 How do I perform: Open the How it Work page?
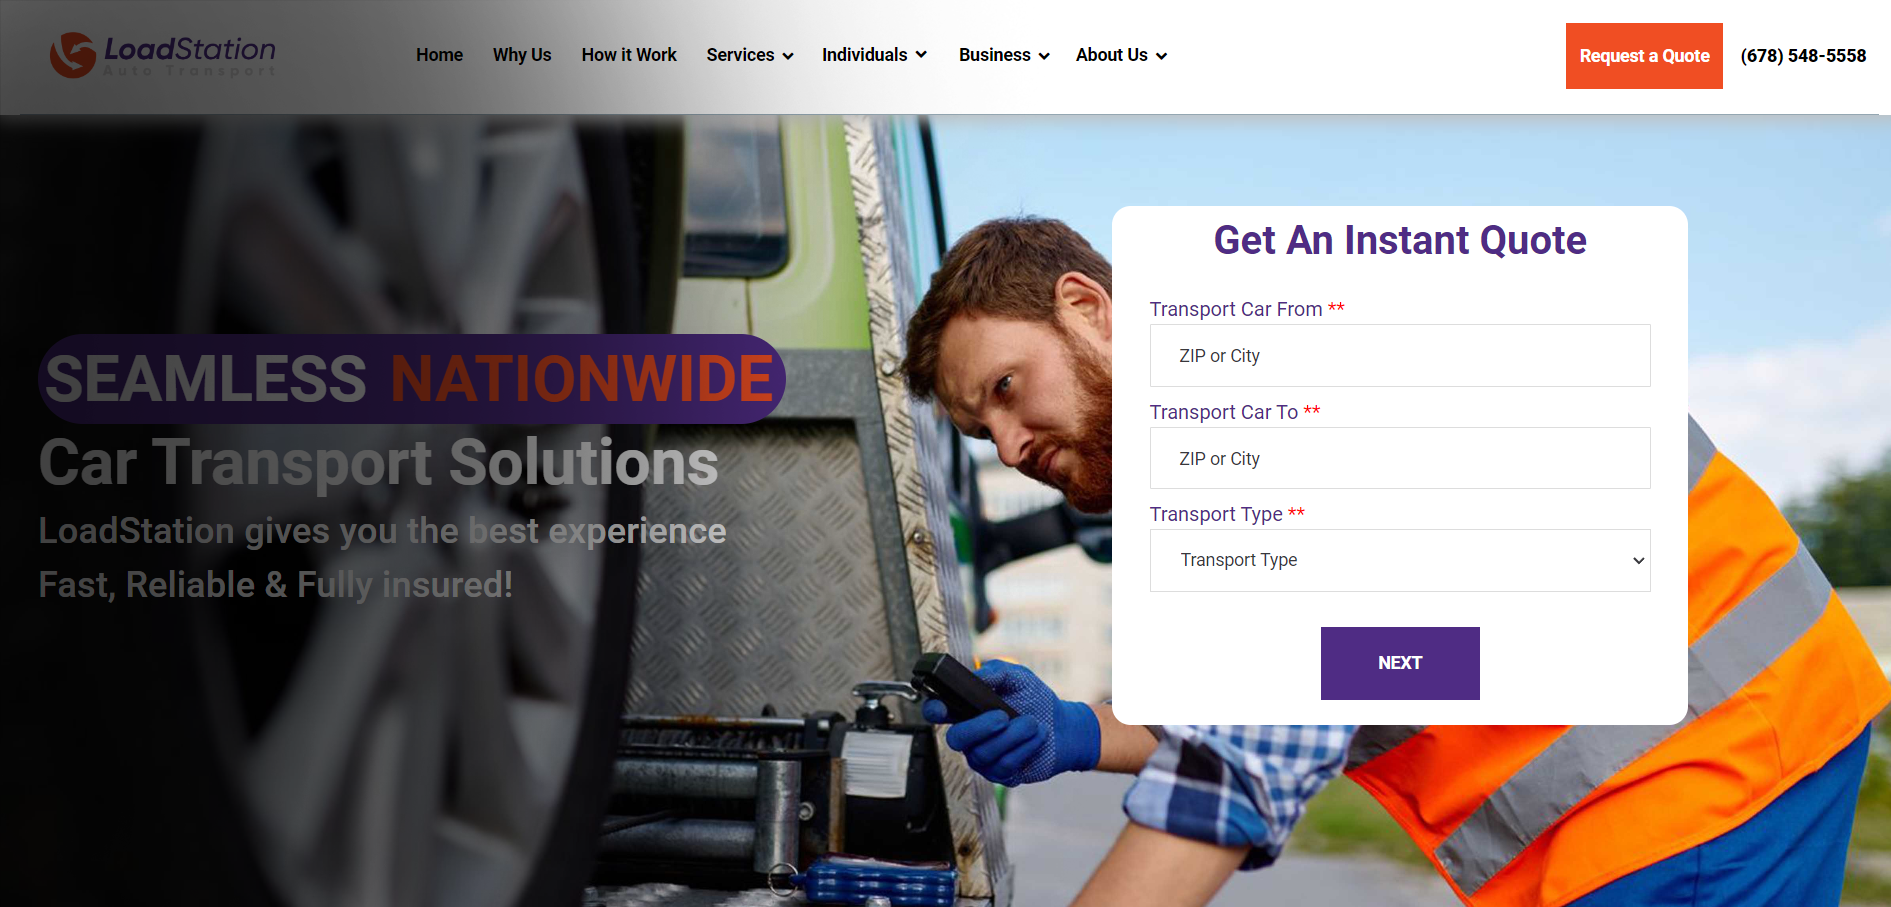pos(629,55)
